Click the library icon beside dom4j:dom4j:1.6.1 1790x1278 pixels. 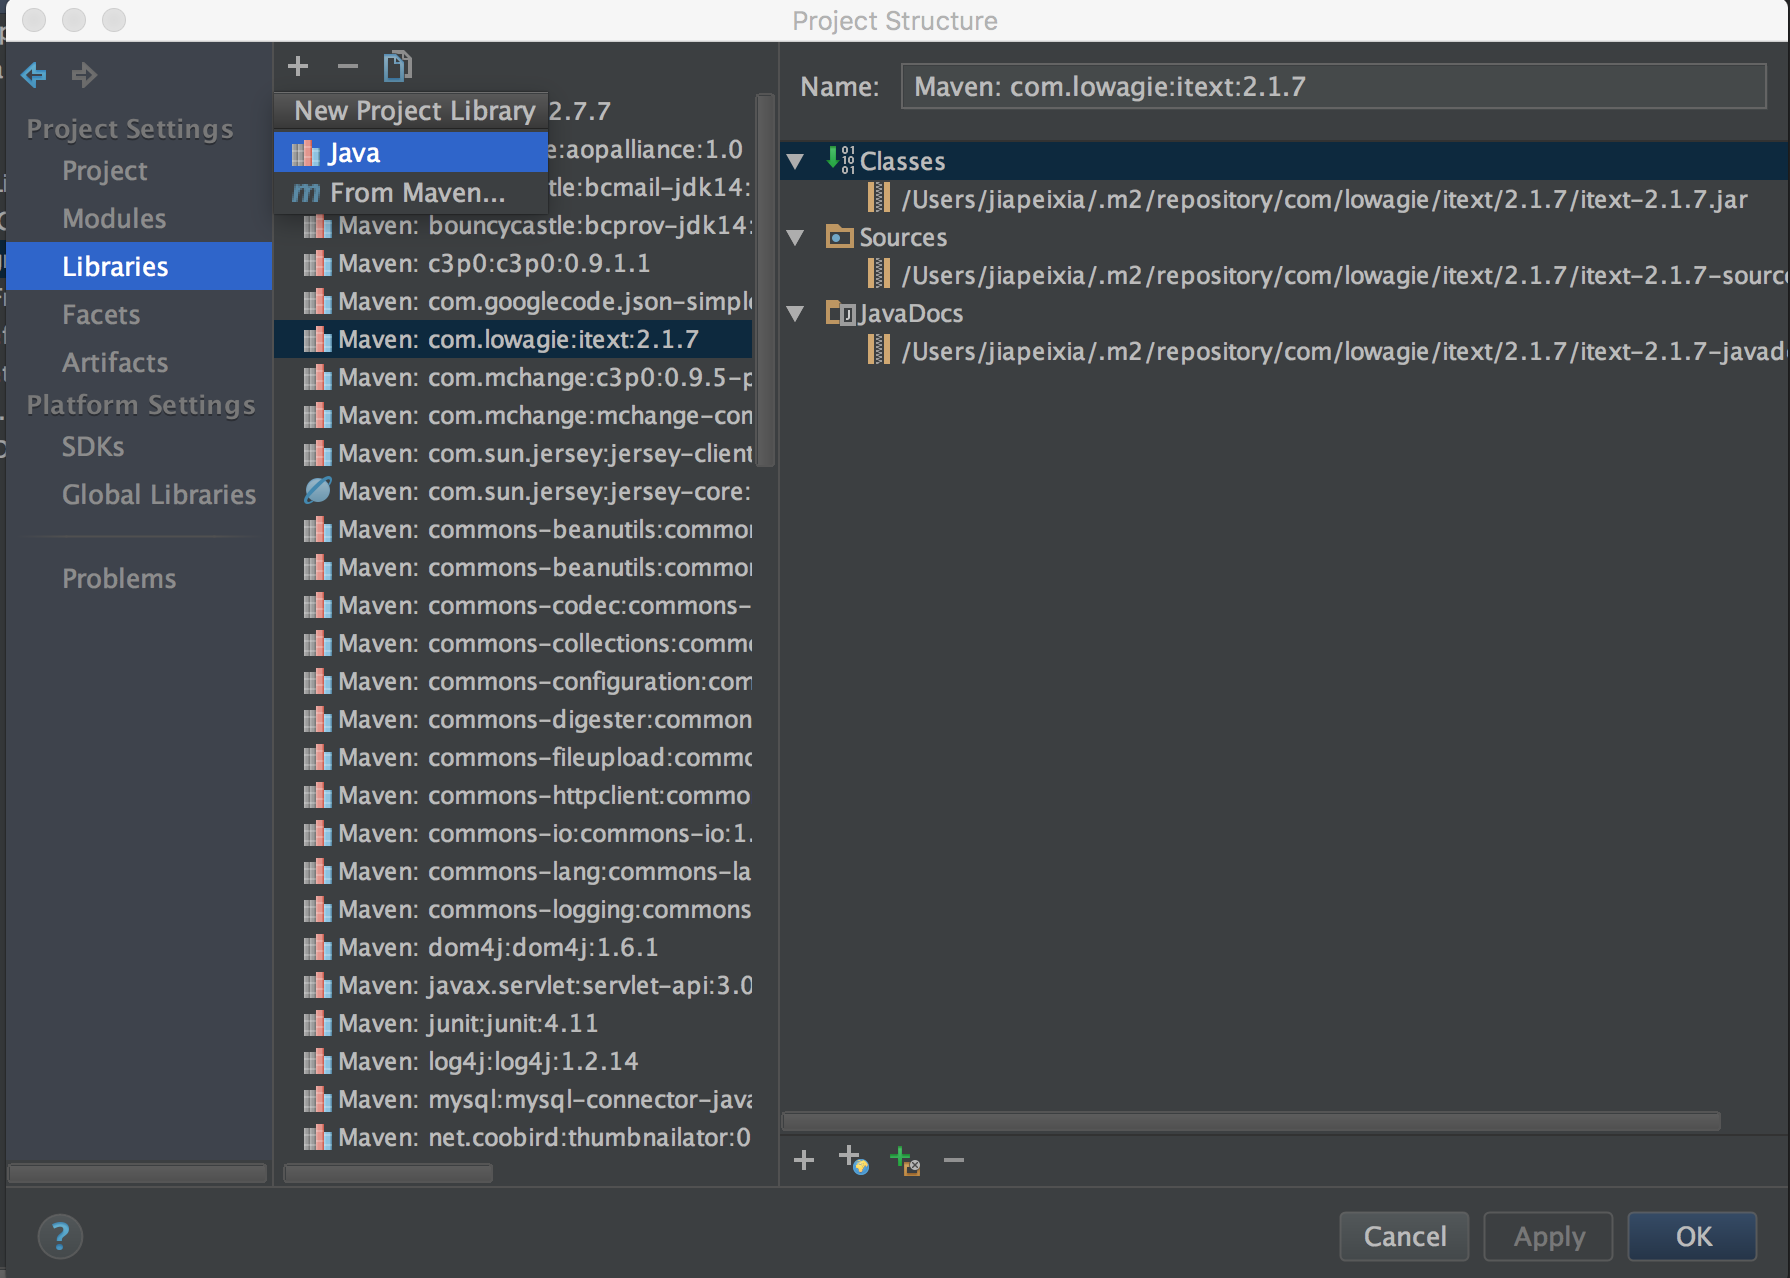[x=318, y=947]
